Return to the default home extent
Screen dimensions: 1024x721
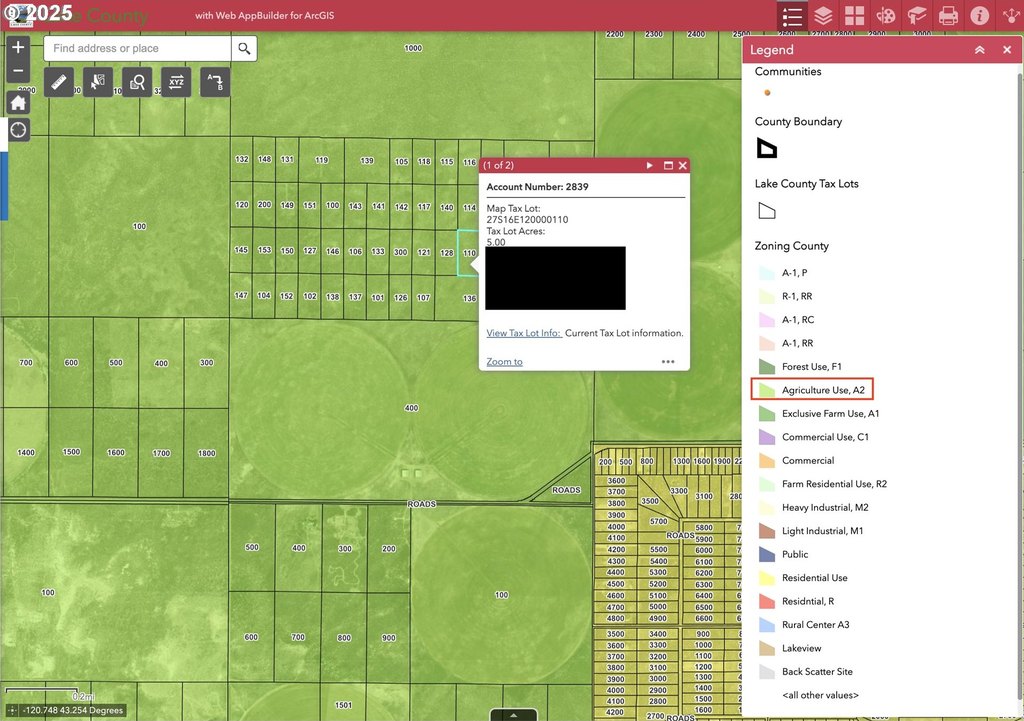pyautogui.click(x=18, y=102)
